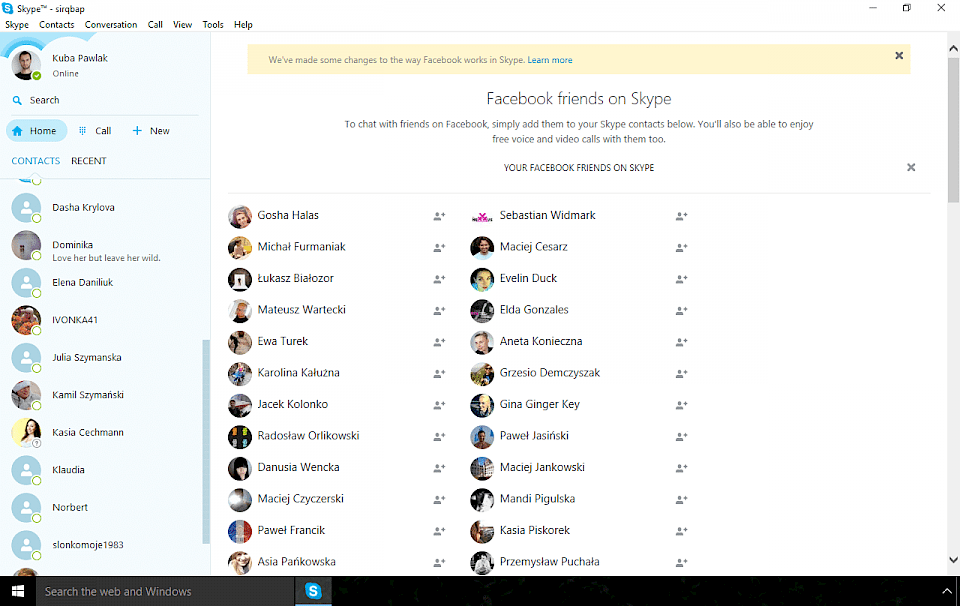Click the Skype taskbar icon
The width and height of the screenshot is (960, 606).
[313, 591]
